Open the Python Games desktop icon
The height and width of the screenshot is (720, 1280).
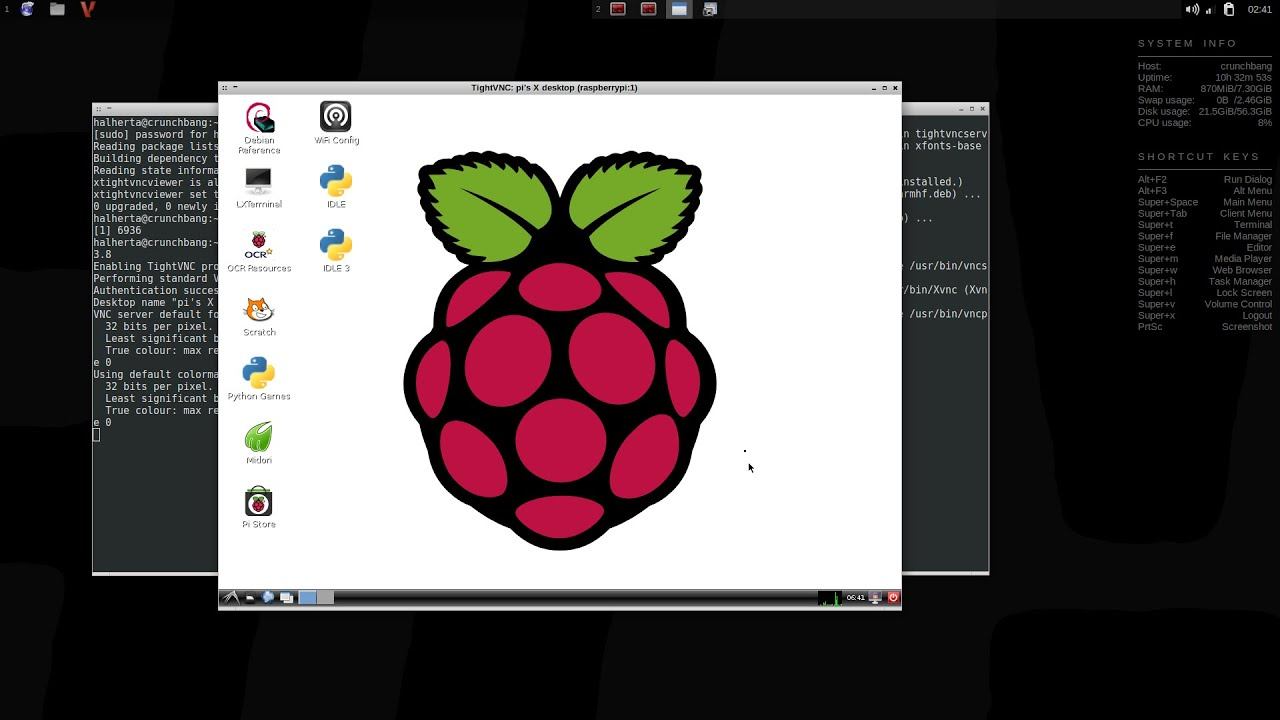point(259,379)
